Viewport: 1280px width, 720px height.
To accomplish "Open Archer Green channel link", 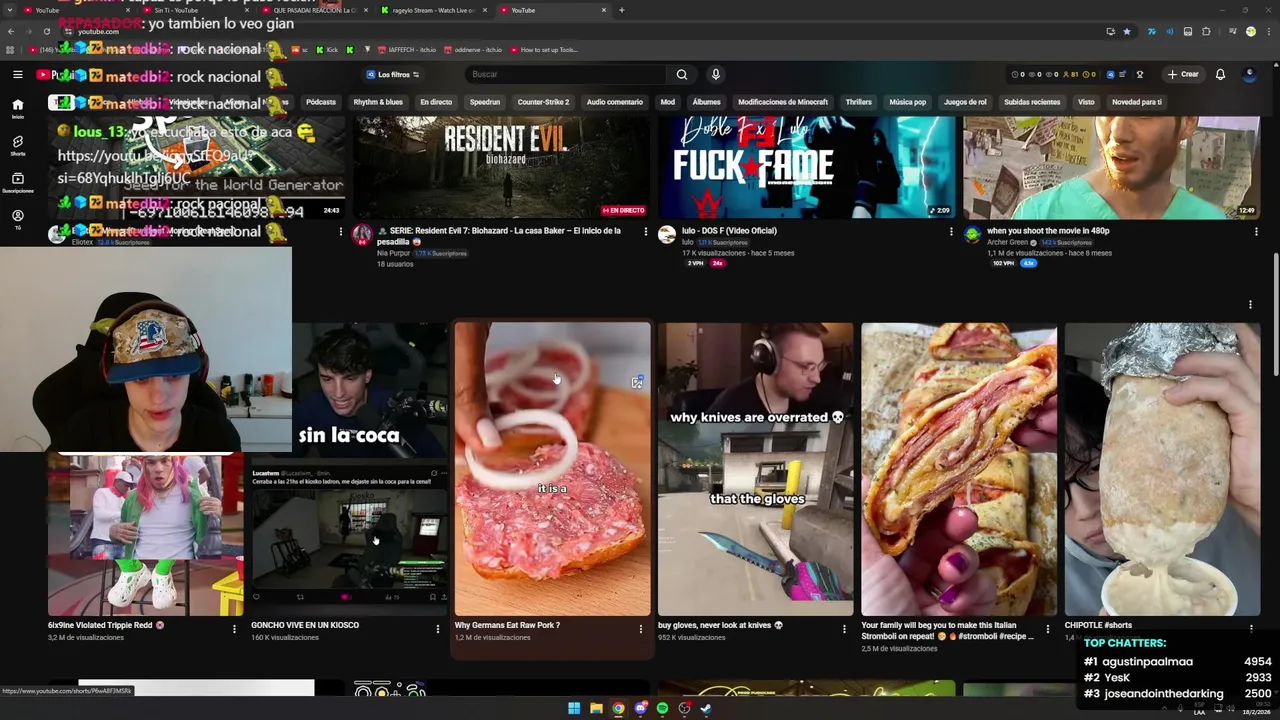I will (x=1007, y=242).
